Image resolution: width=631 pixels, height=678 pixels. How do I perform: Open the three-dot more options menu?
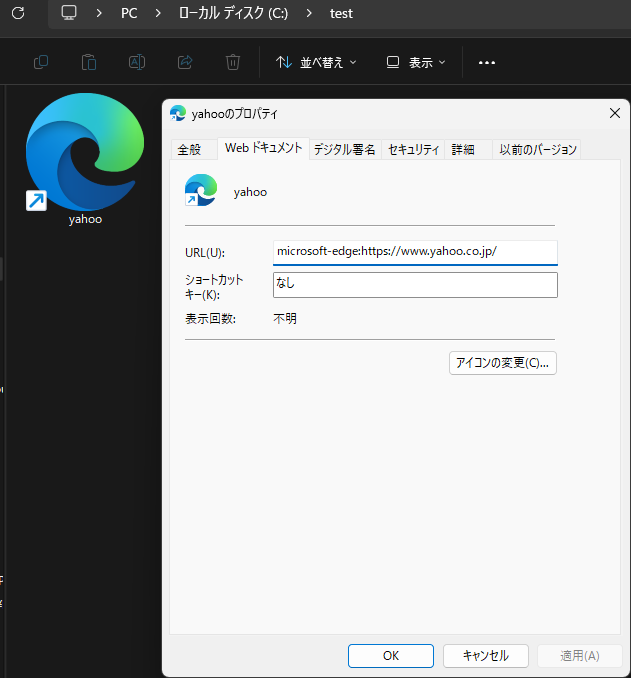(487, 62)
